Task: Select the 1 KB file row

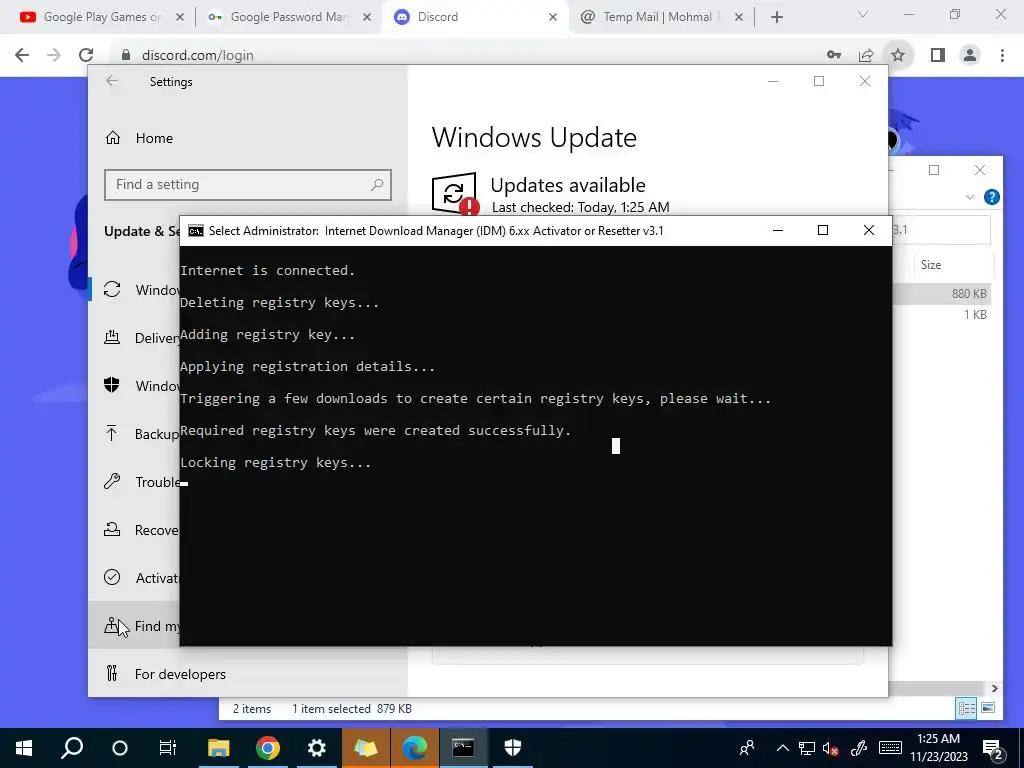Action: (940, 315)
